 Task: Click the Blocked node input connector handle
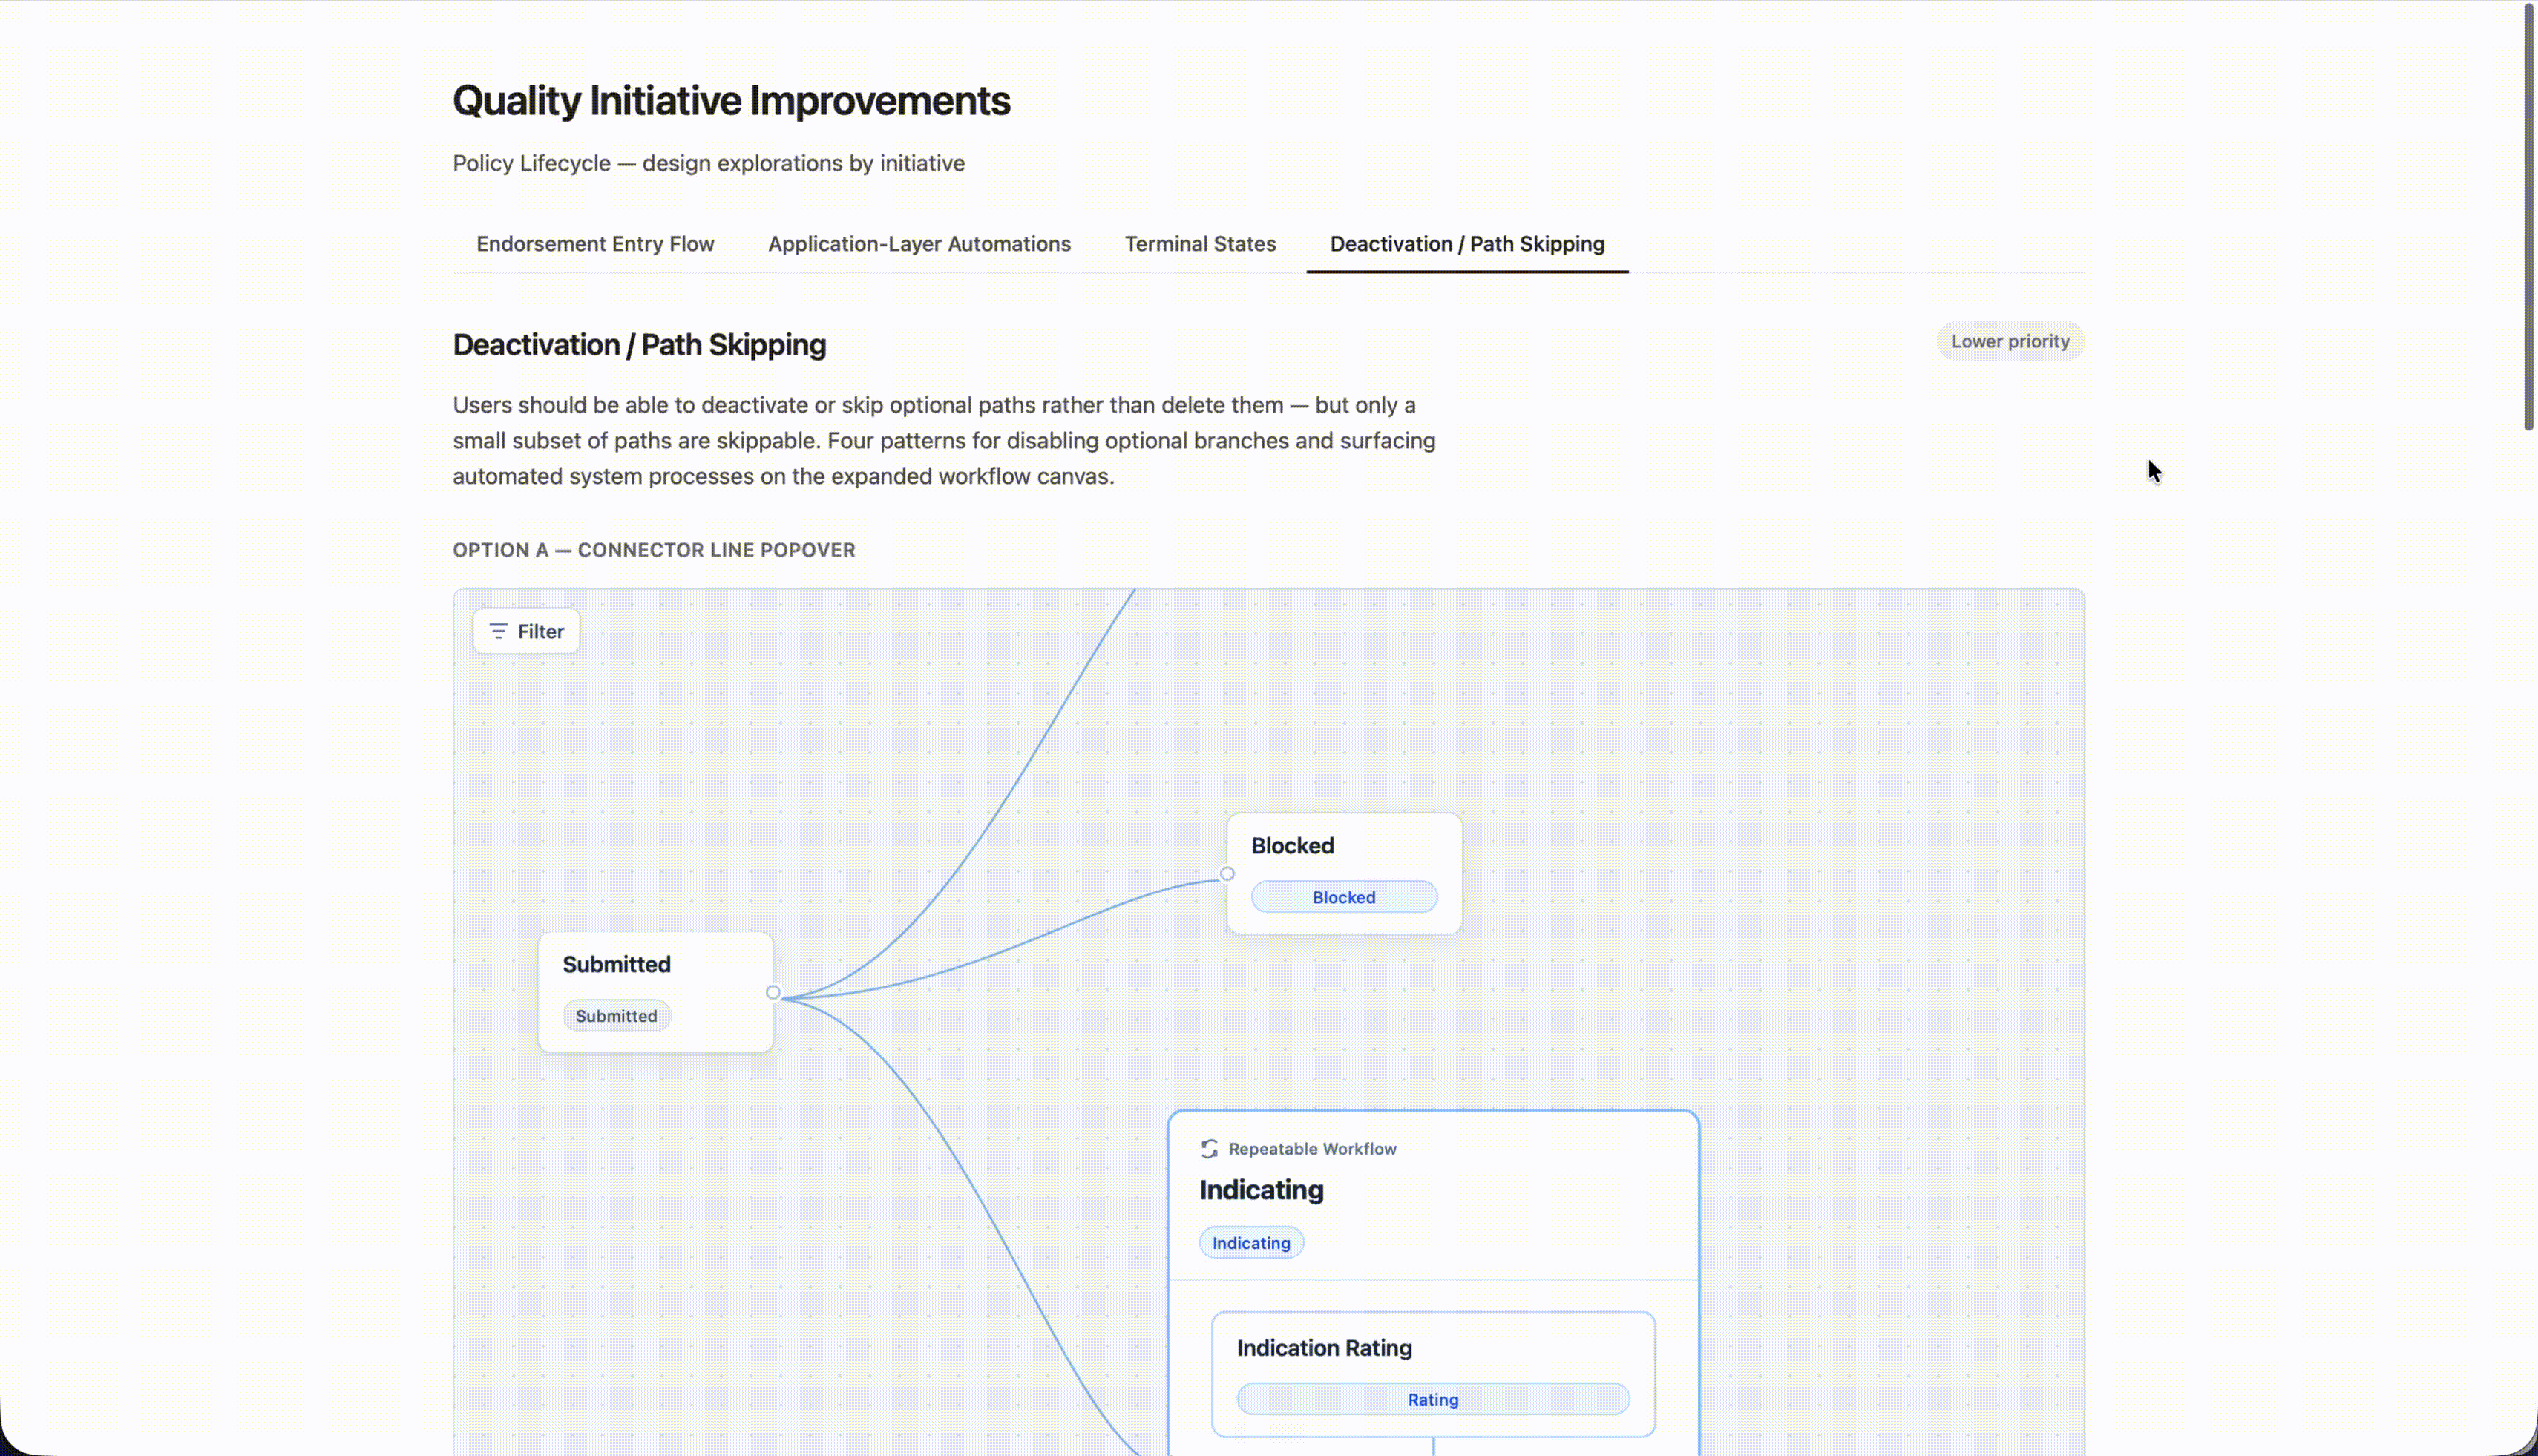(1227, 874)
